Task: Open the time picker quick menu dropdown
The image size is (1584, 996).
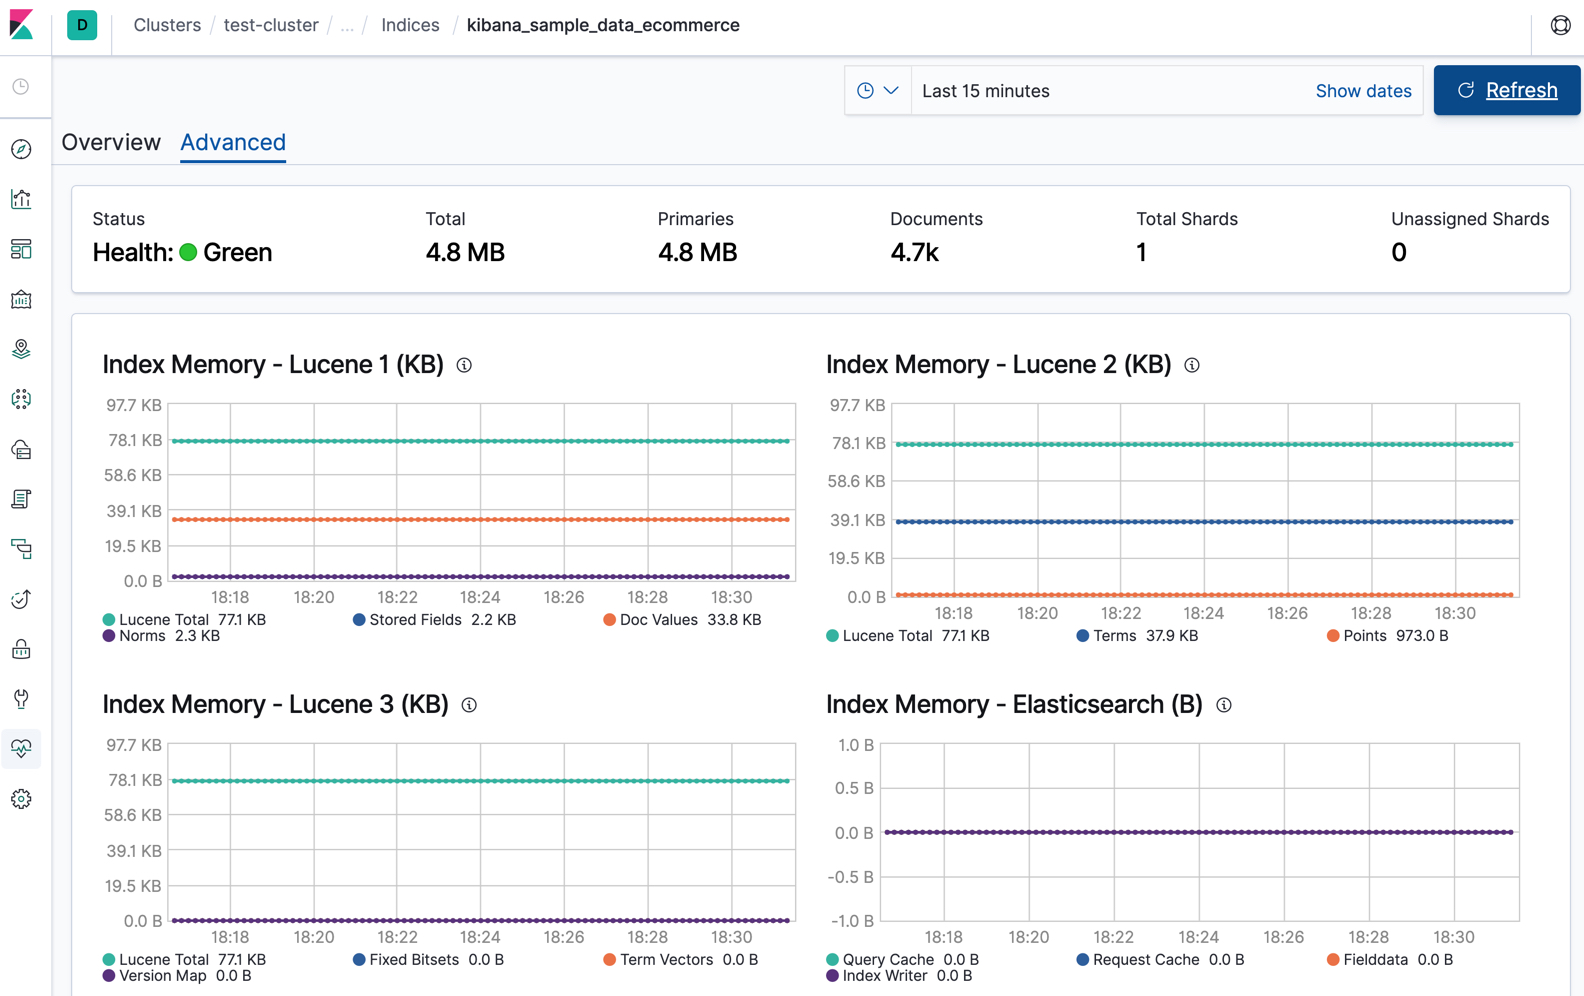Action: pyautogui.click(x=877, y=91)
